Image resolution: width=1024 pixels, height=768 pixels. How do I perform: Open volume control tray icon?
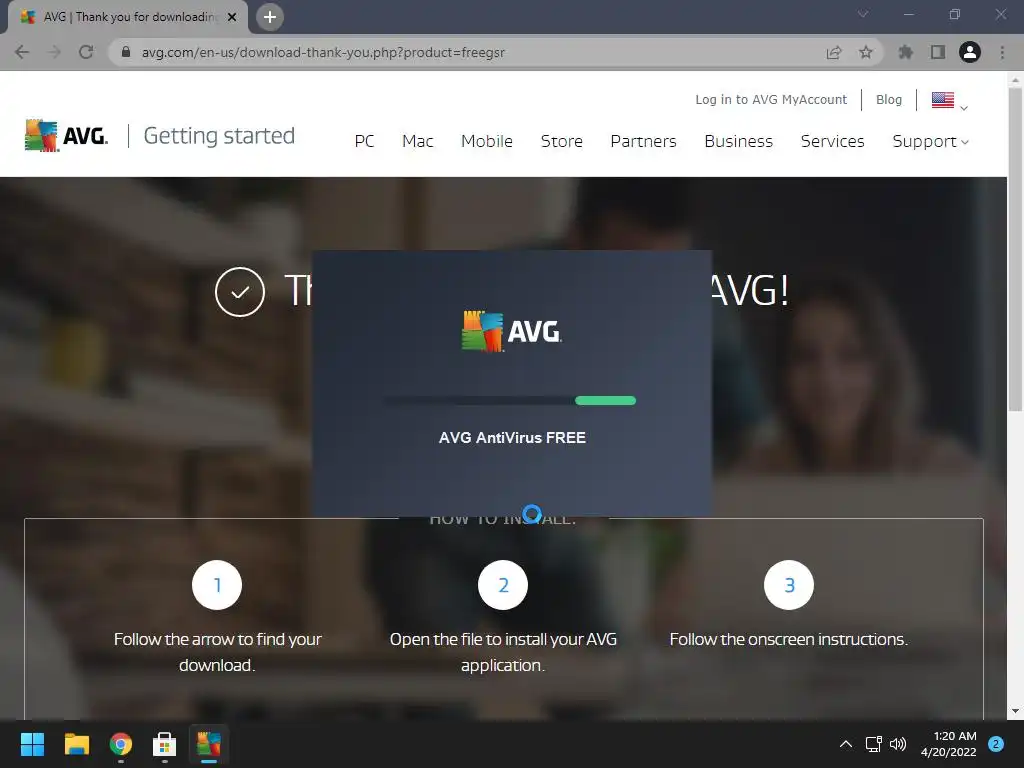click(x=898, y=744)
